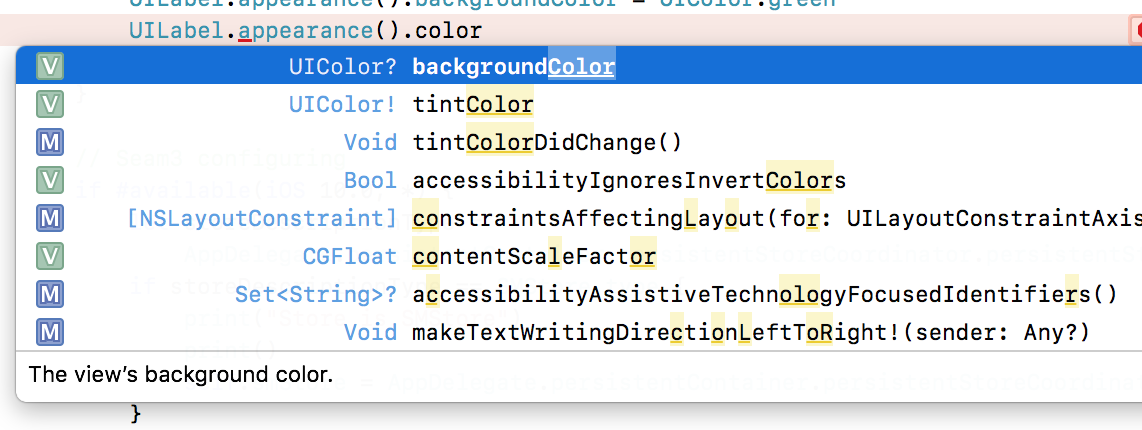Click the V icon beside contentScaleFactor

50,257
